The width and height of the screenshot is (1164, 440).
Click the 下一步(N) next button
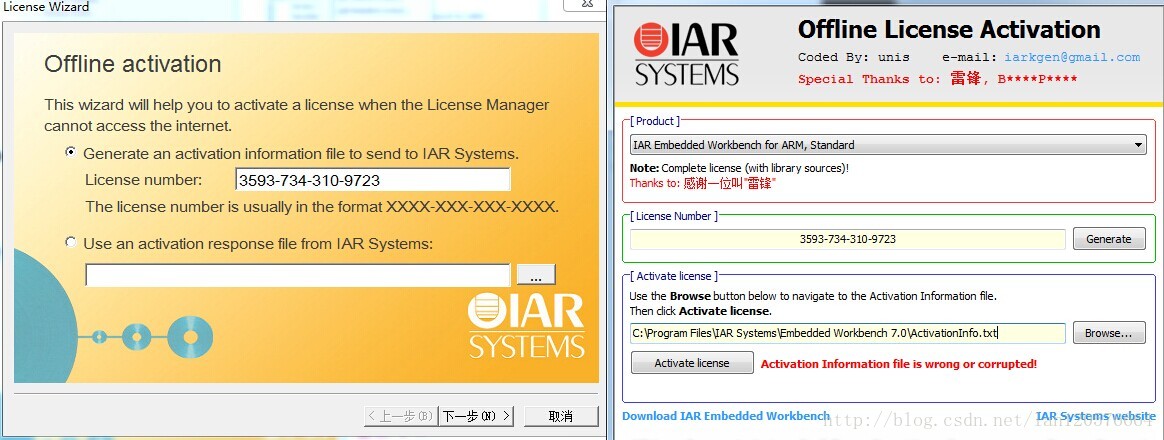coord(476,416)
